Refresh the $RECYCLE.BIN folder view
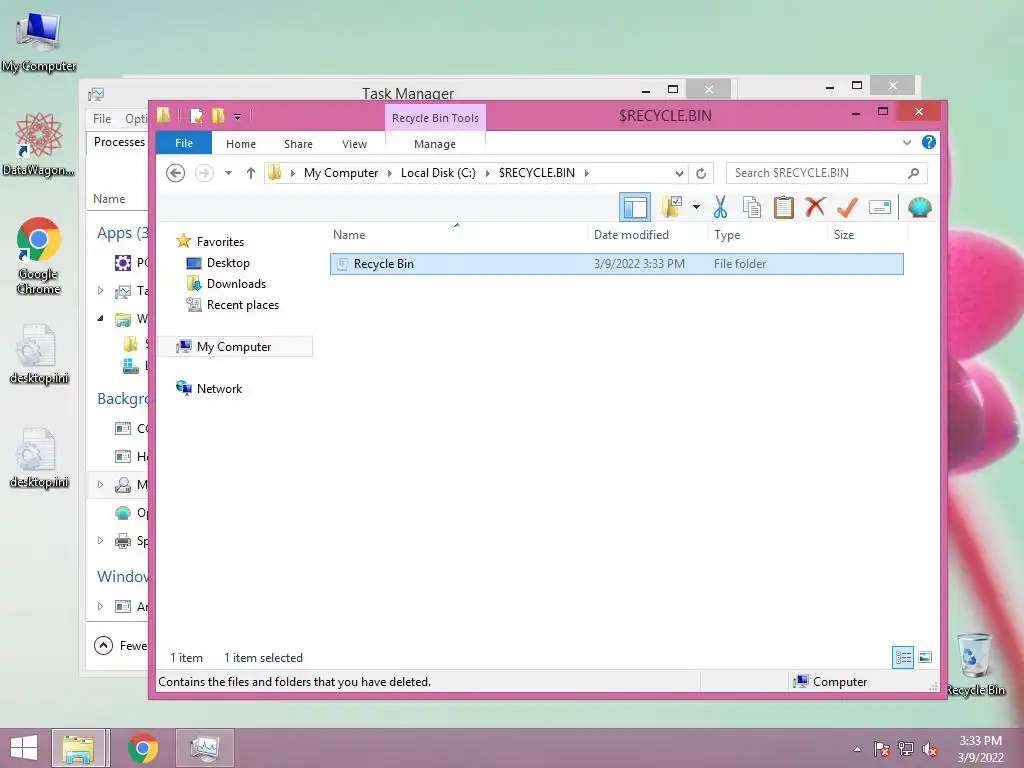 (x=701, y=173)
